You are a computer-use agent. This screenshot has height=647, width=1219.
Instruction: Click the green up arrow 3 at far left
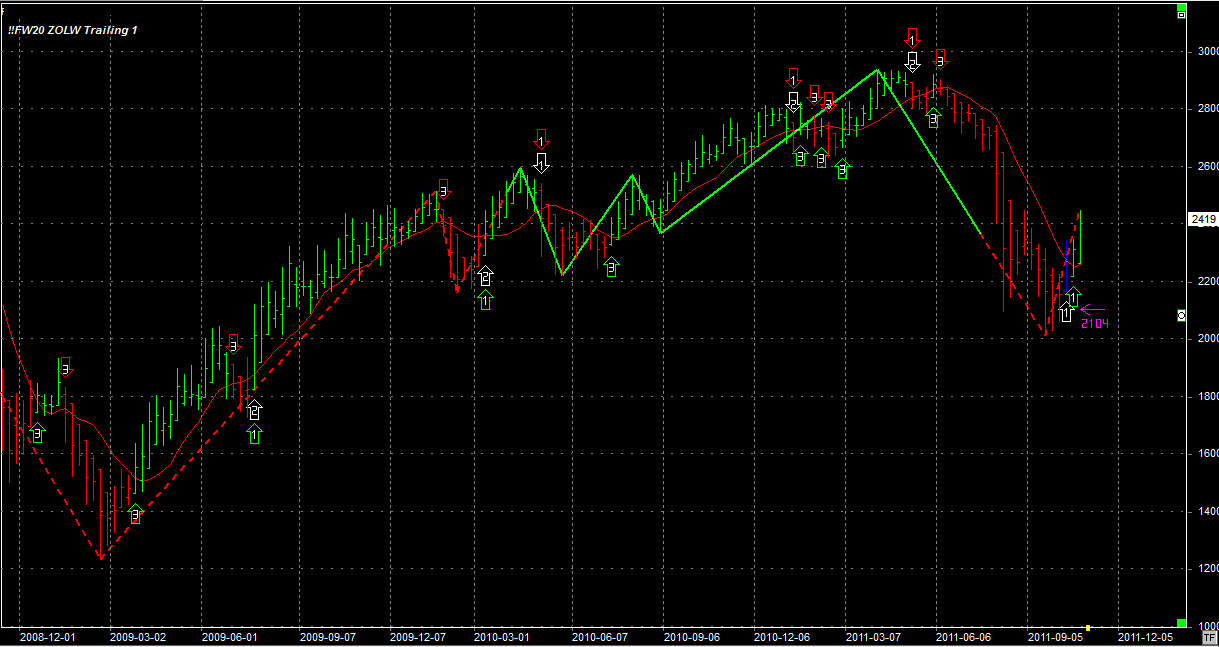tap(37, 433)
